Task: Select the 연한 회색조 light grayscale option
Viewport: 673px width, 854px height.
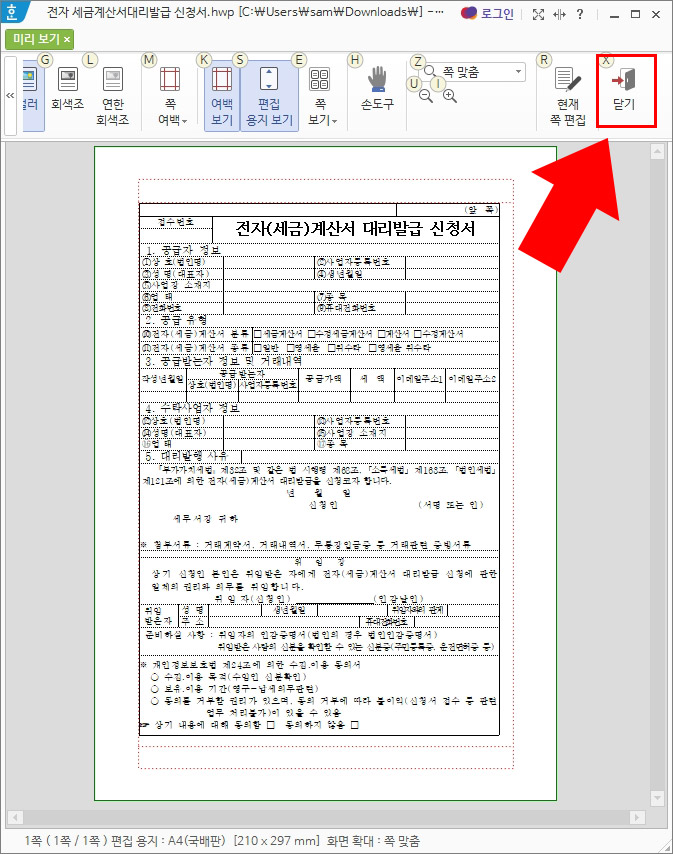Action: 113,96
